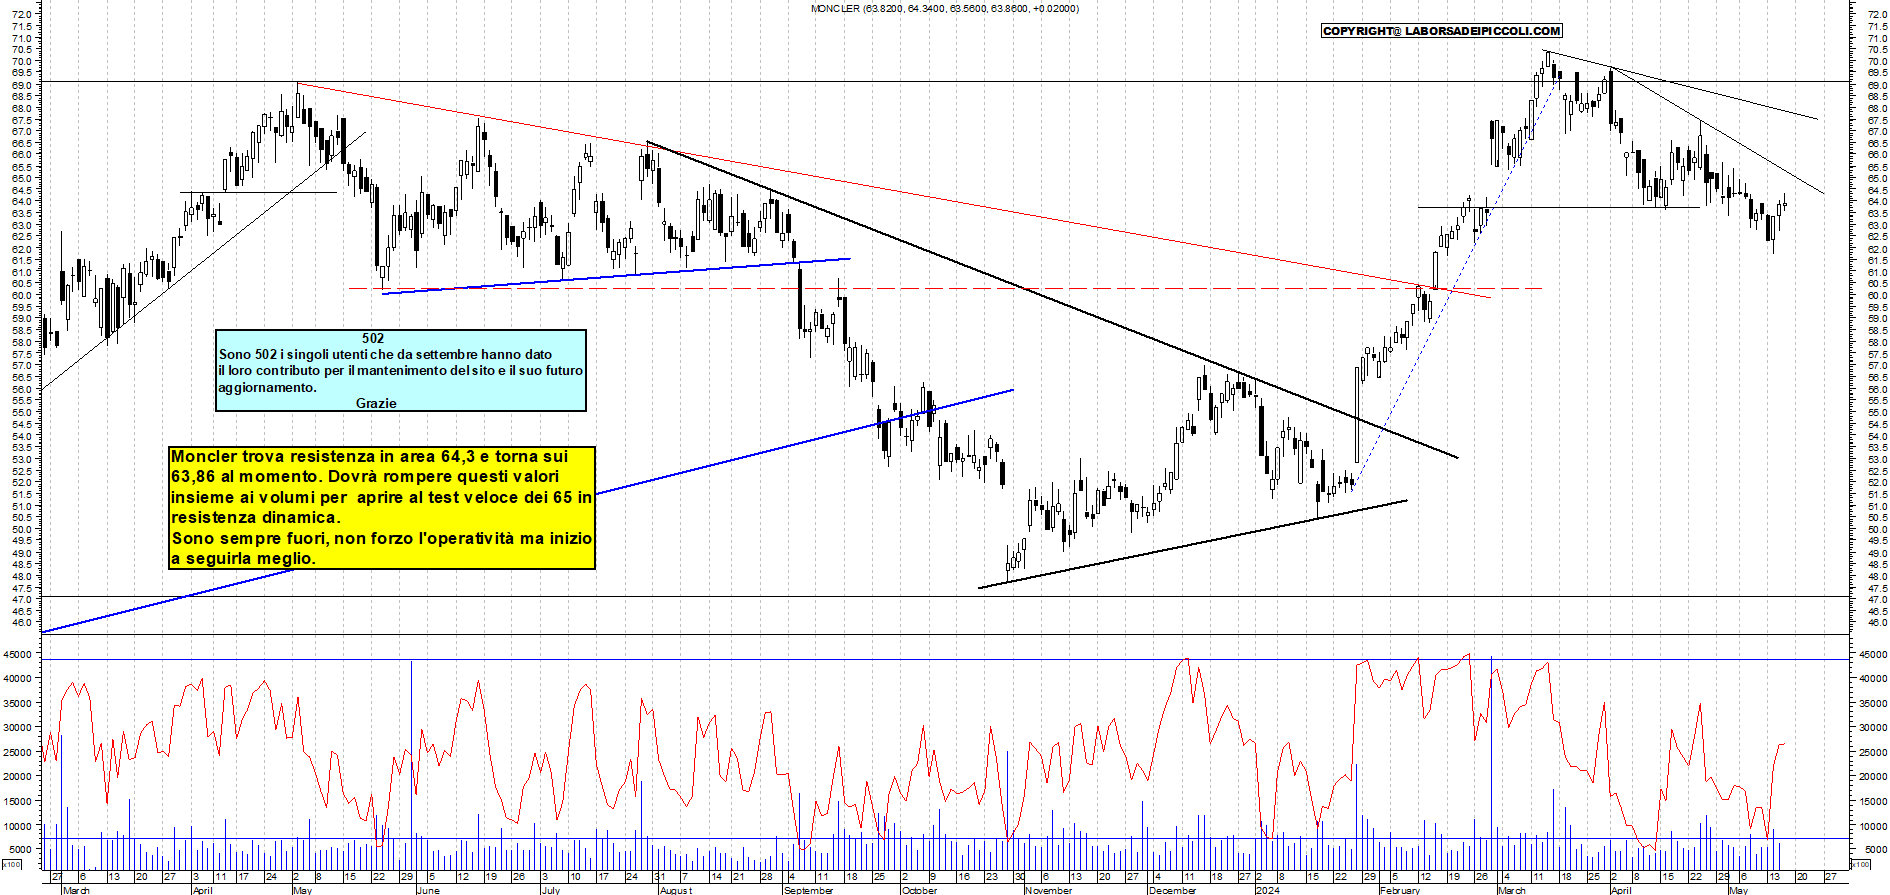Screen dimensions: 1890x895
Task: Click the 'Sono 502 i singoli utenti' sentence
Action: [400, 370]
